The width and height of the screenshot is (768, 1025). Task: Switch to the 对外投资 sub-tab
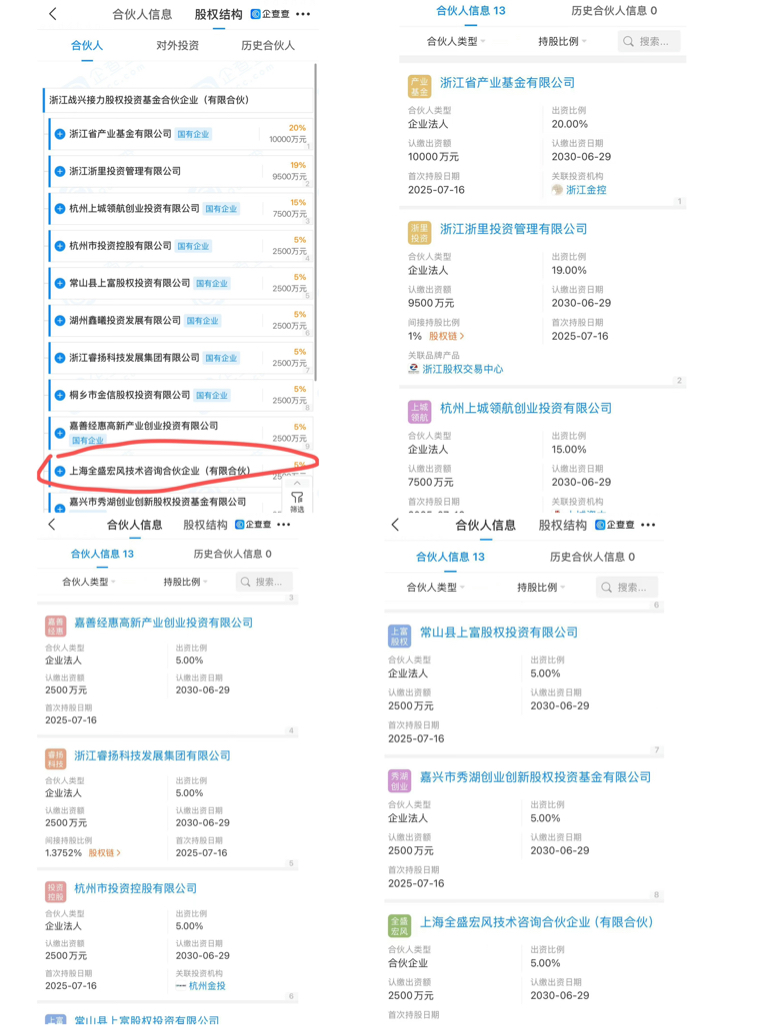pos(177,45)
